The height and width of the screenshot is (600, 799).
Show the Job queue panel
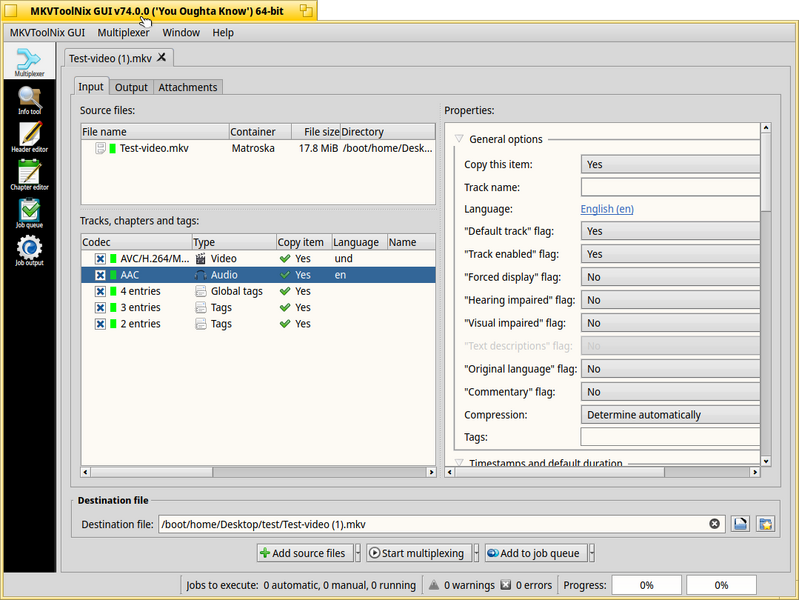pos(29,213)
